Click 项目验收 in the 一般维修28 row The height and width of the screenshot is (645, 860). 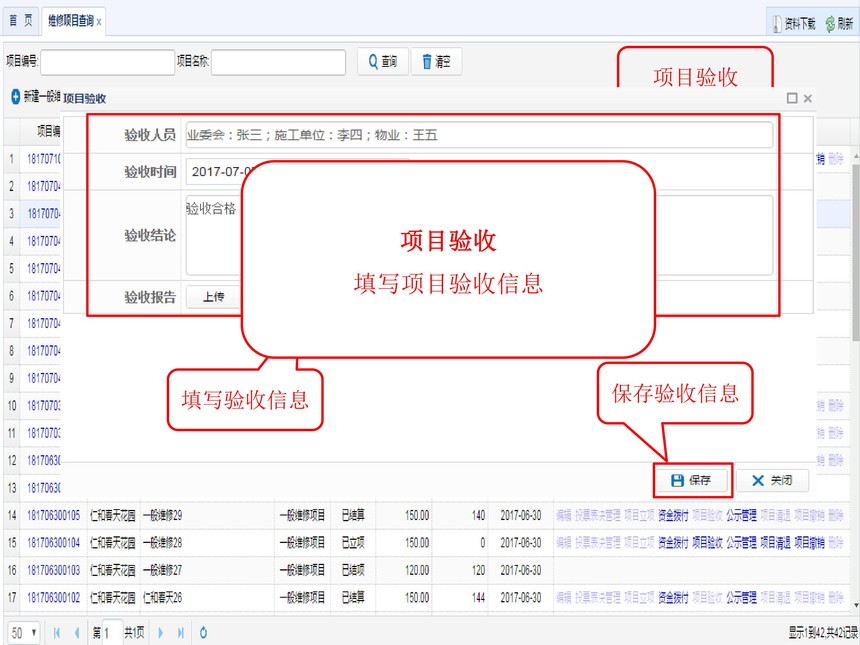tap(707, 543)
